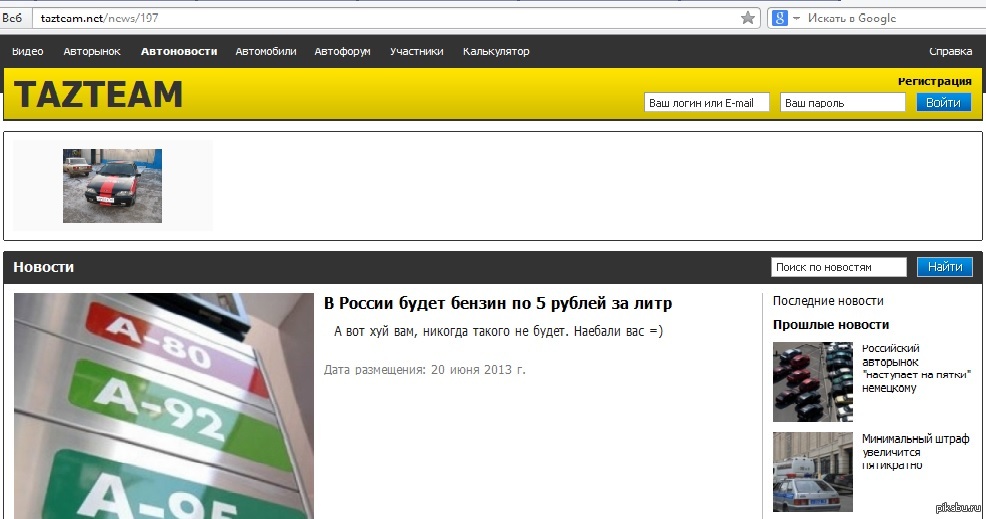Open the Автомобили navigation link

tap(265, 51)
